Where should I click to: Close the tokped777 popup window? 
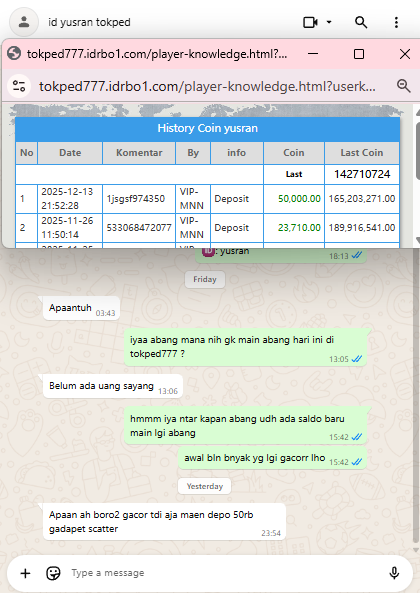405,54
